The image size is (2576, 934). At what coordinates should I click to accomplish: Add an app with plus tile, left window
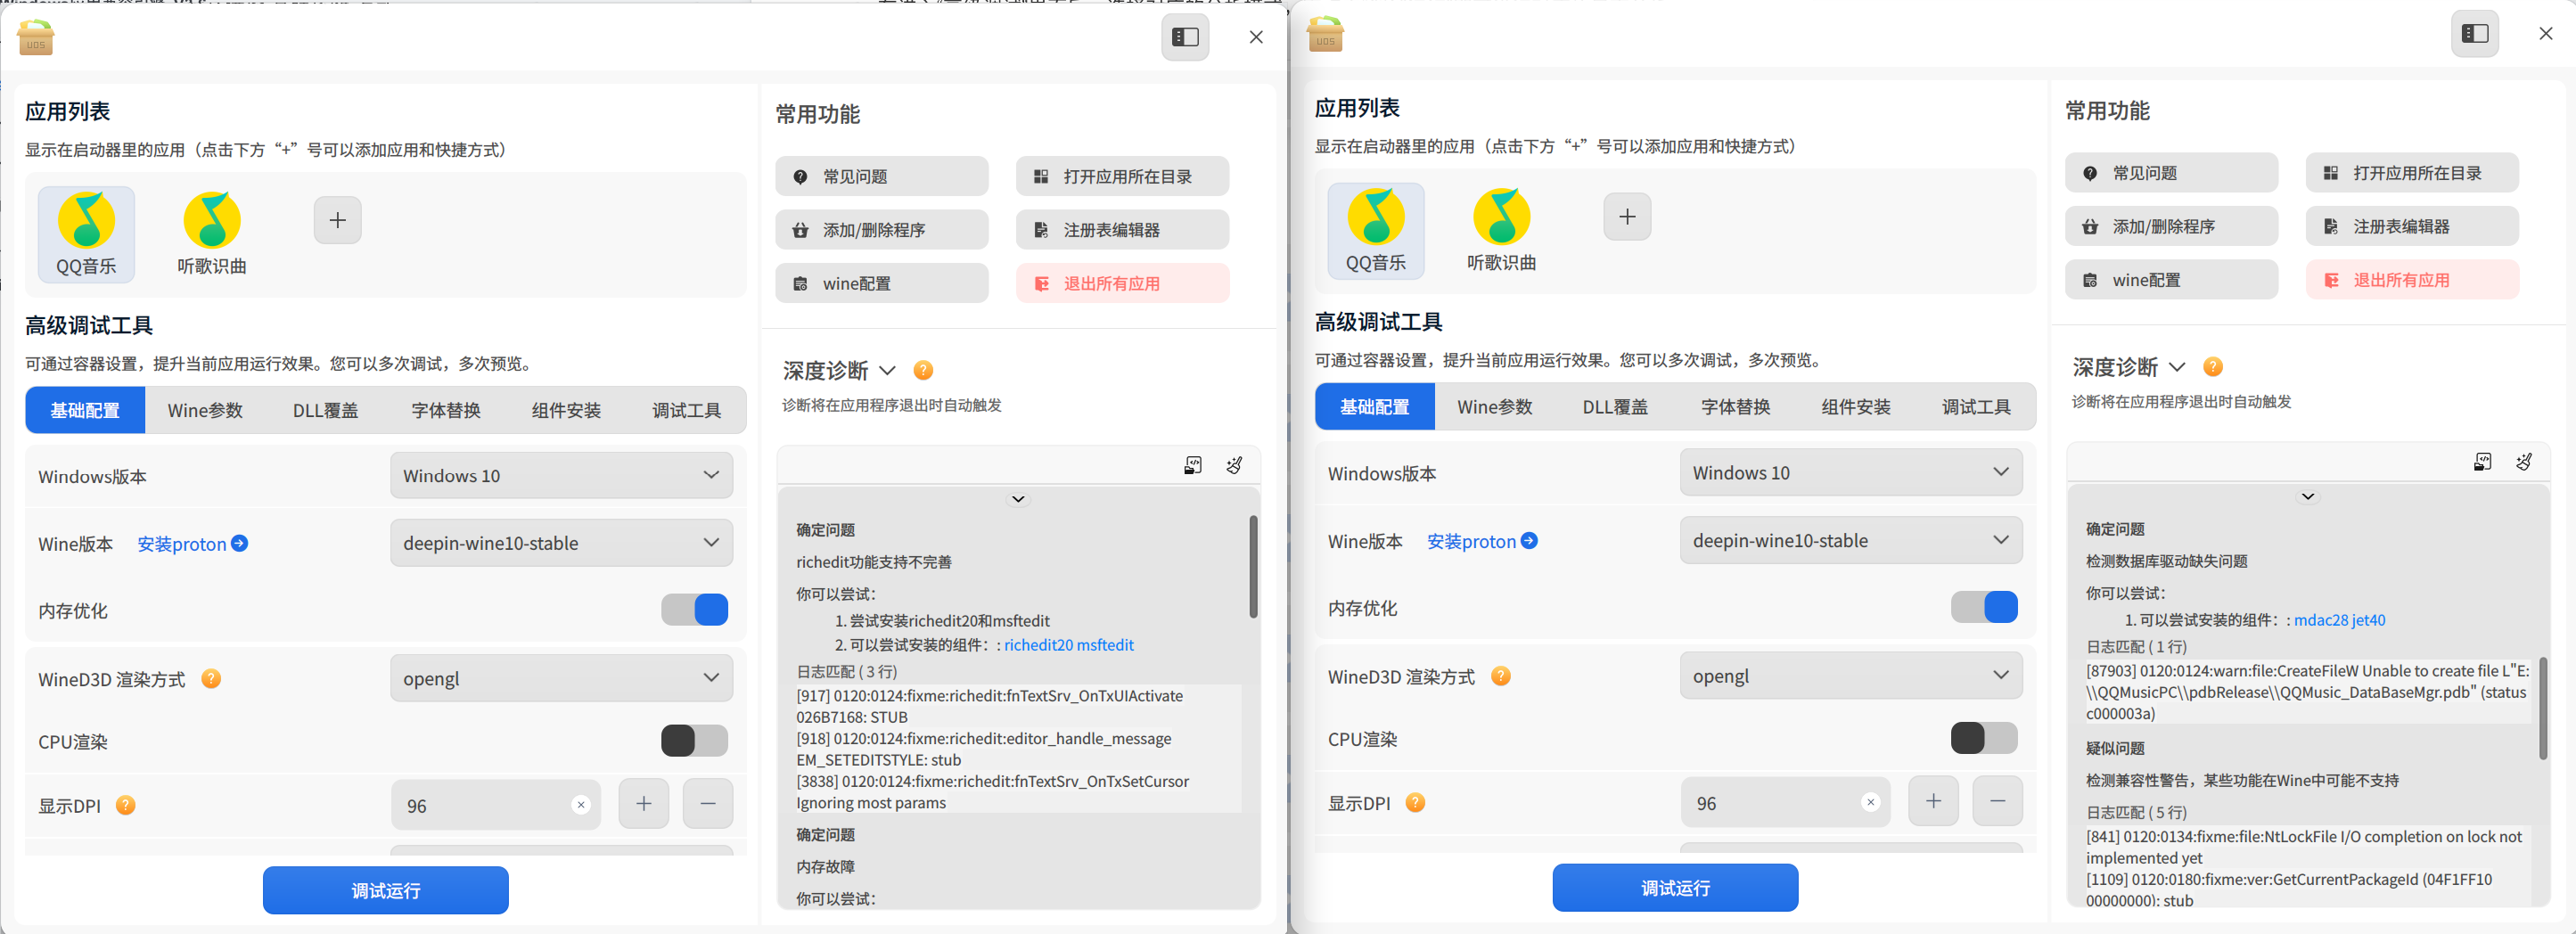click(x=338, y=220)
